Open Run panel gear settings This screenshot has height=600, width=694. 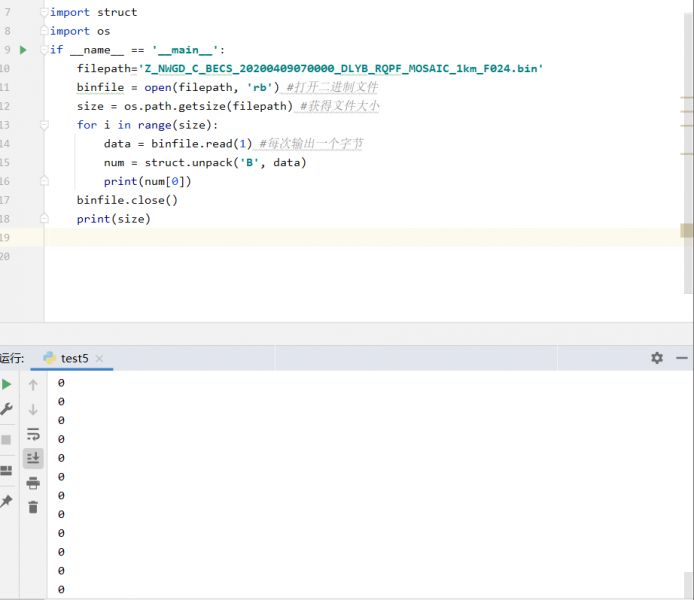tap(657, 357)
